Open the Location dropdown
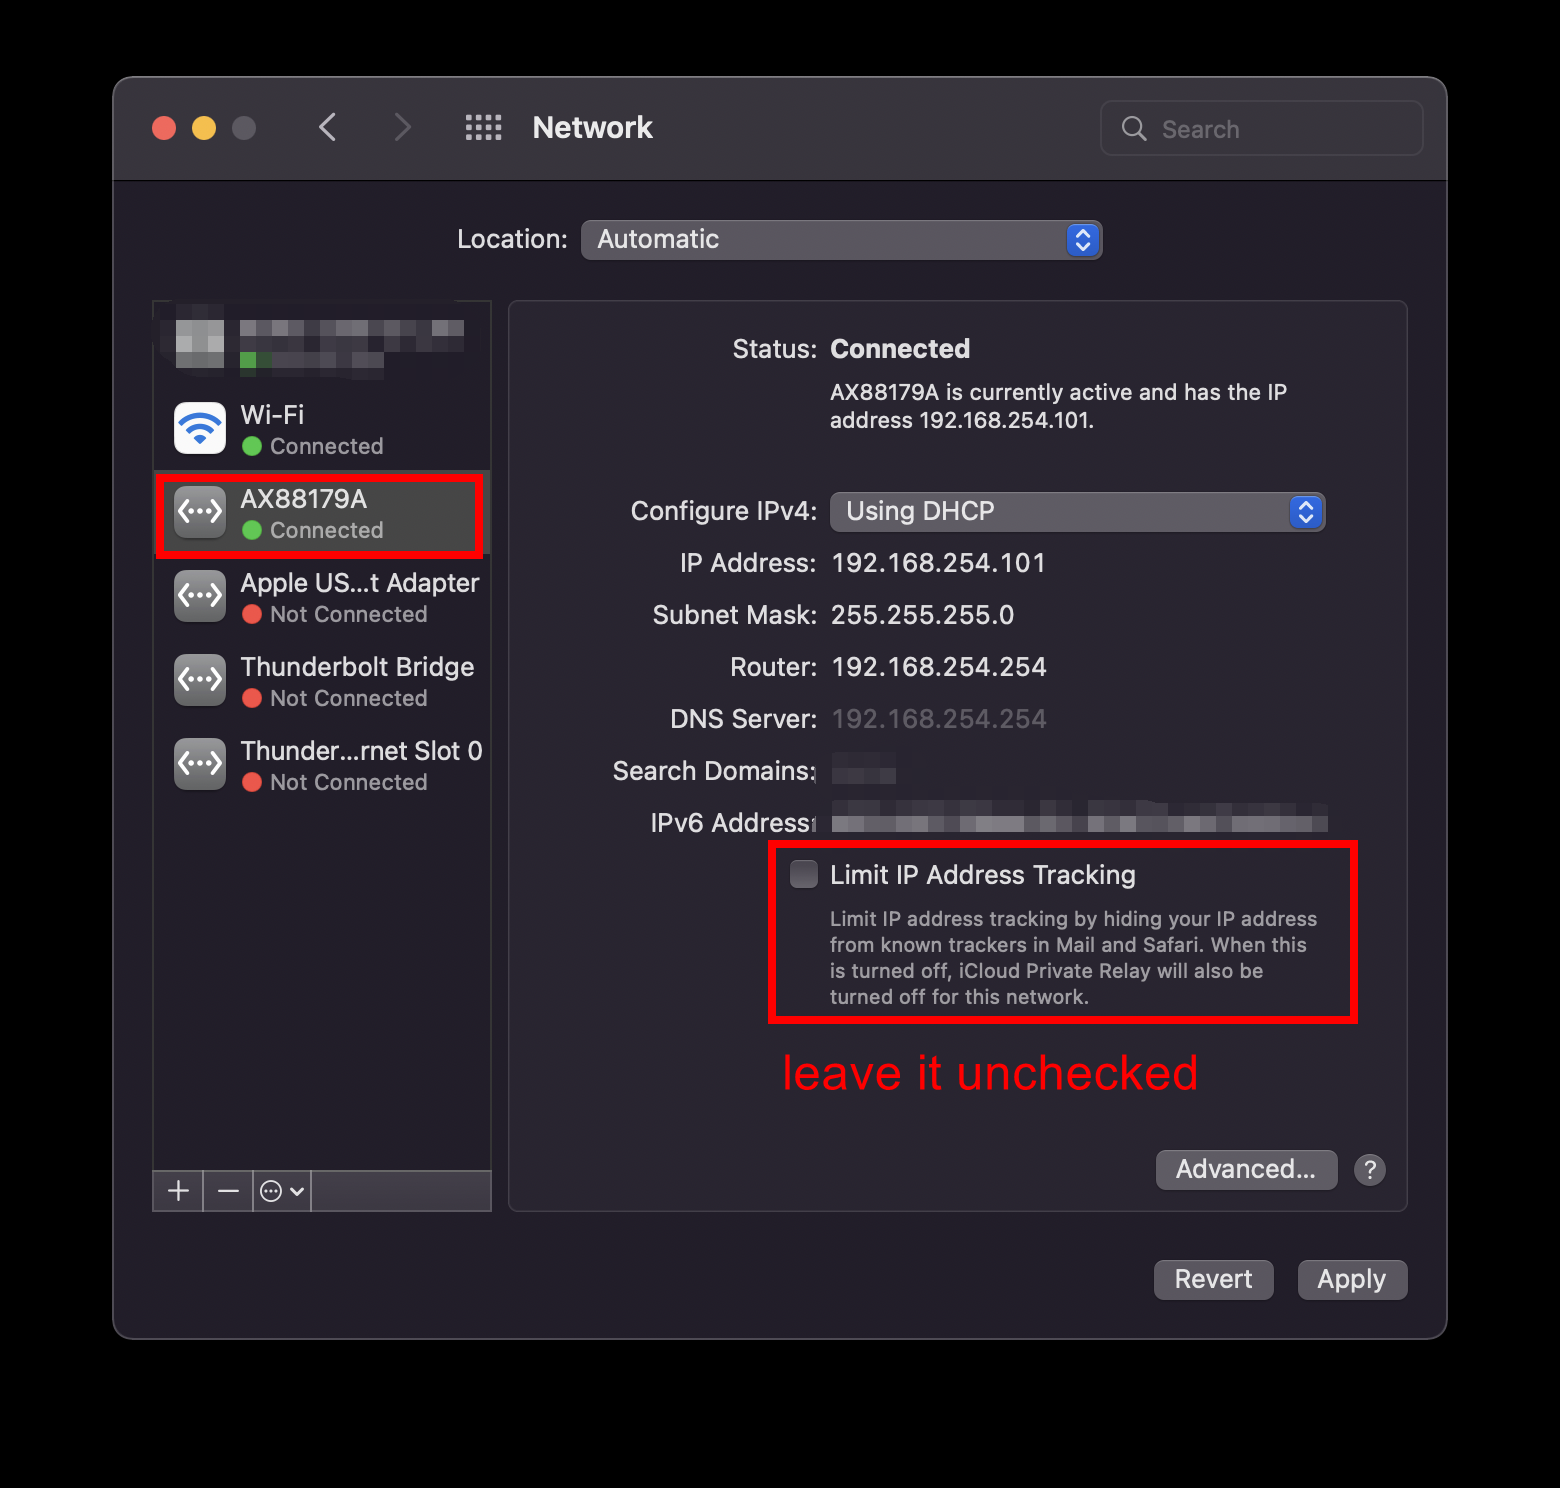The height and width of the screenshot is (1488, 1560). click(841, 240)
